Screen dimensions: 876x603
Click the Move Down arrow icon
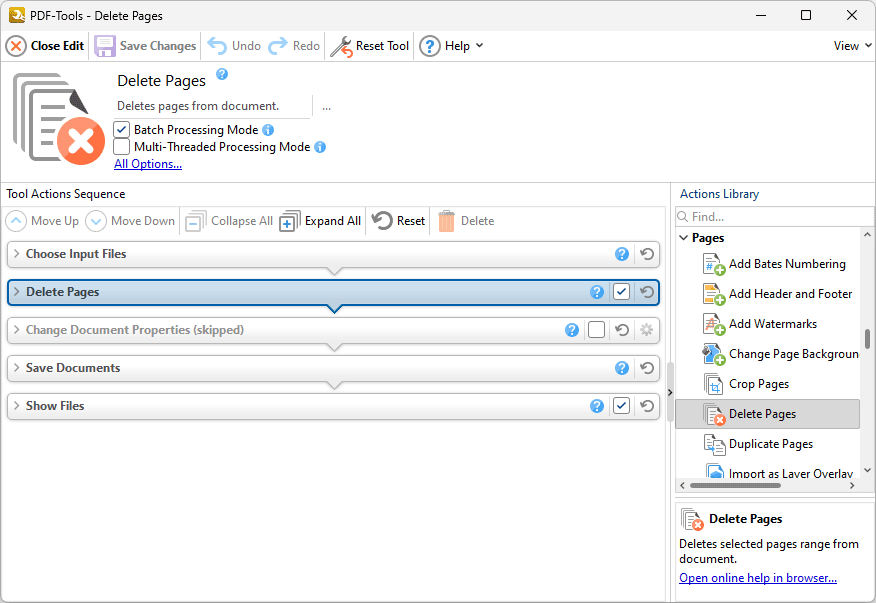pyautogui.click(x=96, y=221)
